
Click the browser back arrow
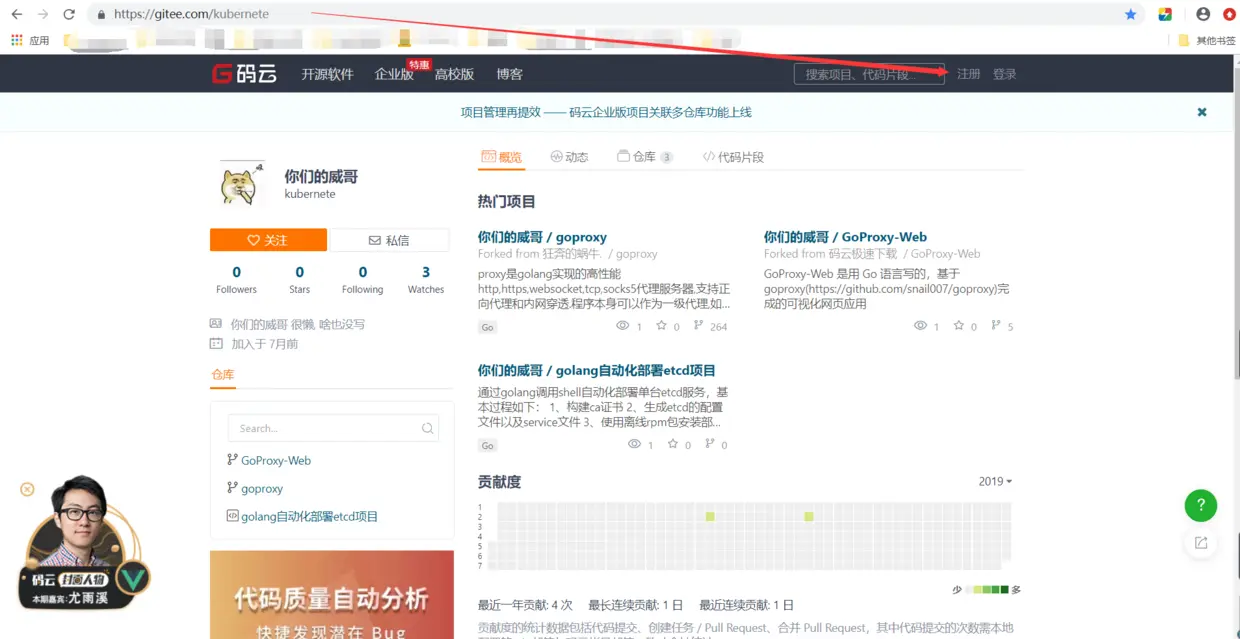[x=16, y=15]
